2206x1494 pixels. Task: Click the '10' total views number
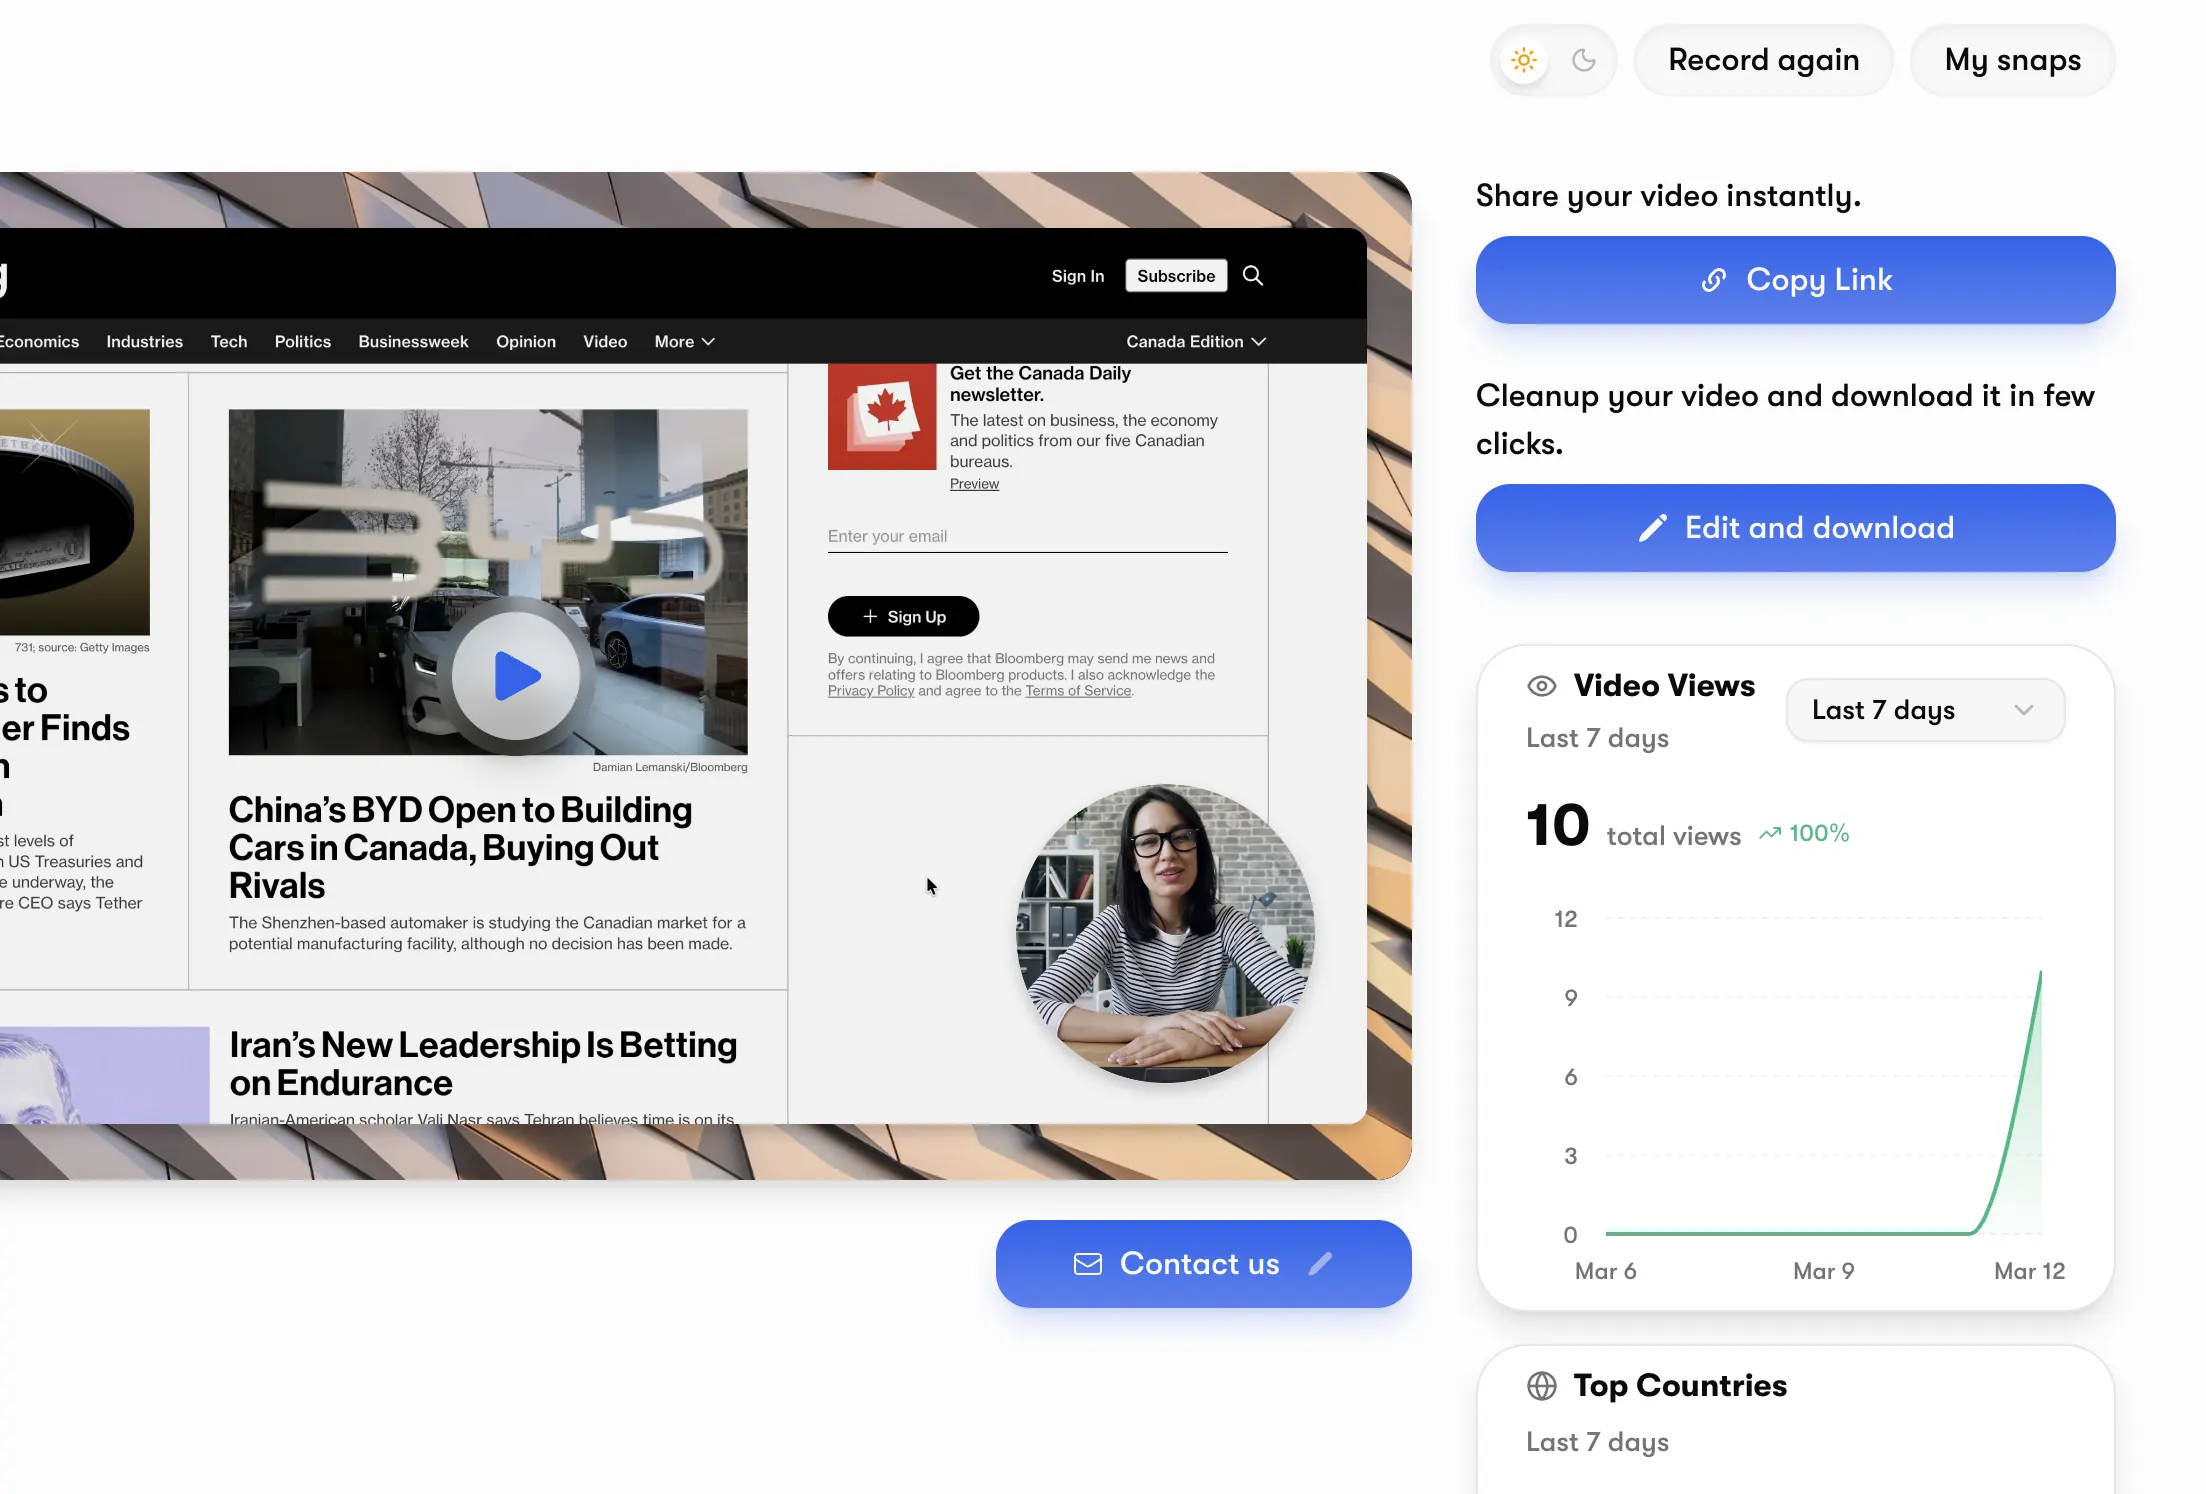(1557, 826)
